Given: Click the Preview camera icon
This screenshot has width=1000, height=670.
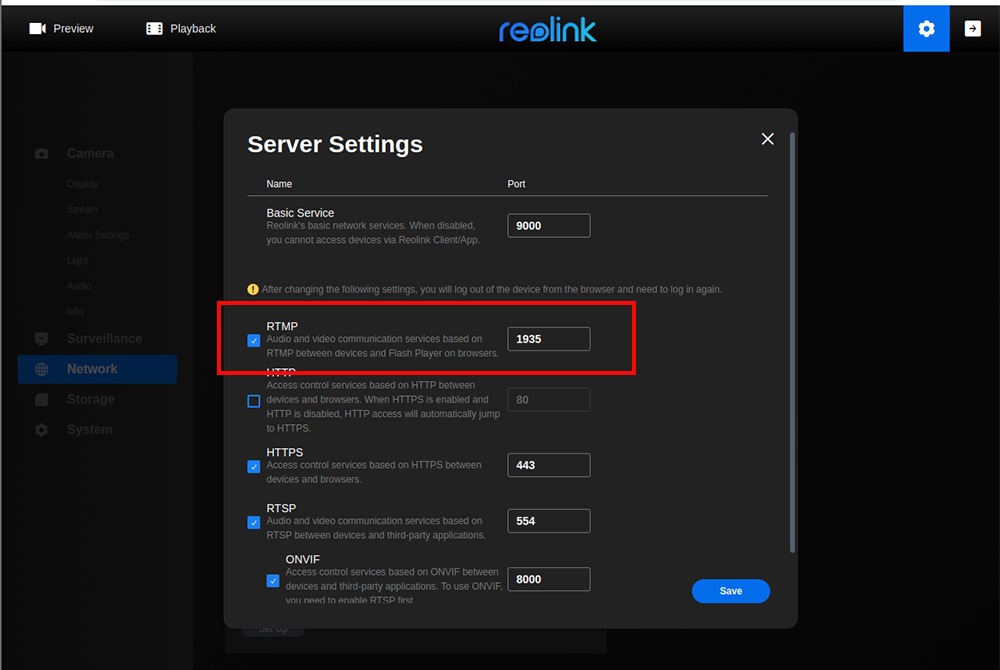Looking at the screenshot, I should (38, 29).
